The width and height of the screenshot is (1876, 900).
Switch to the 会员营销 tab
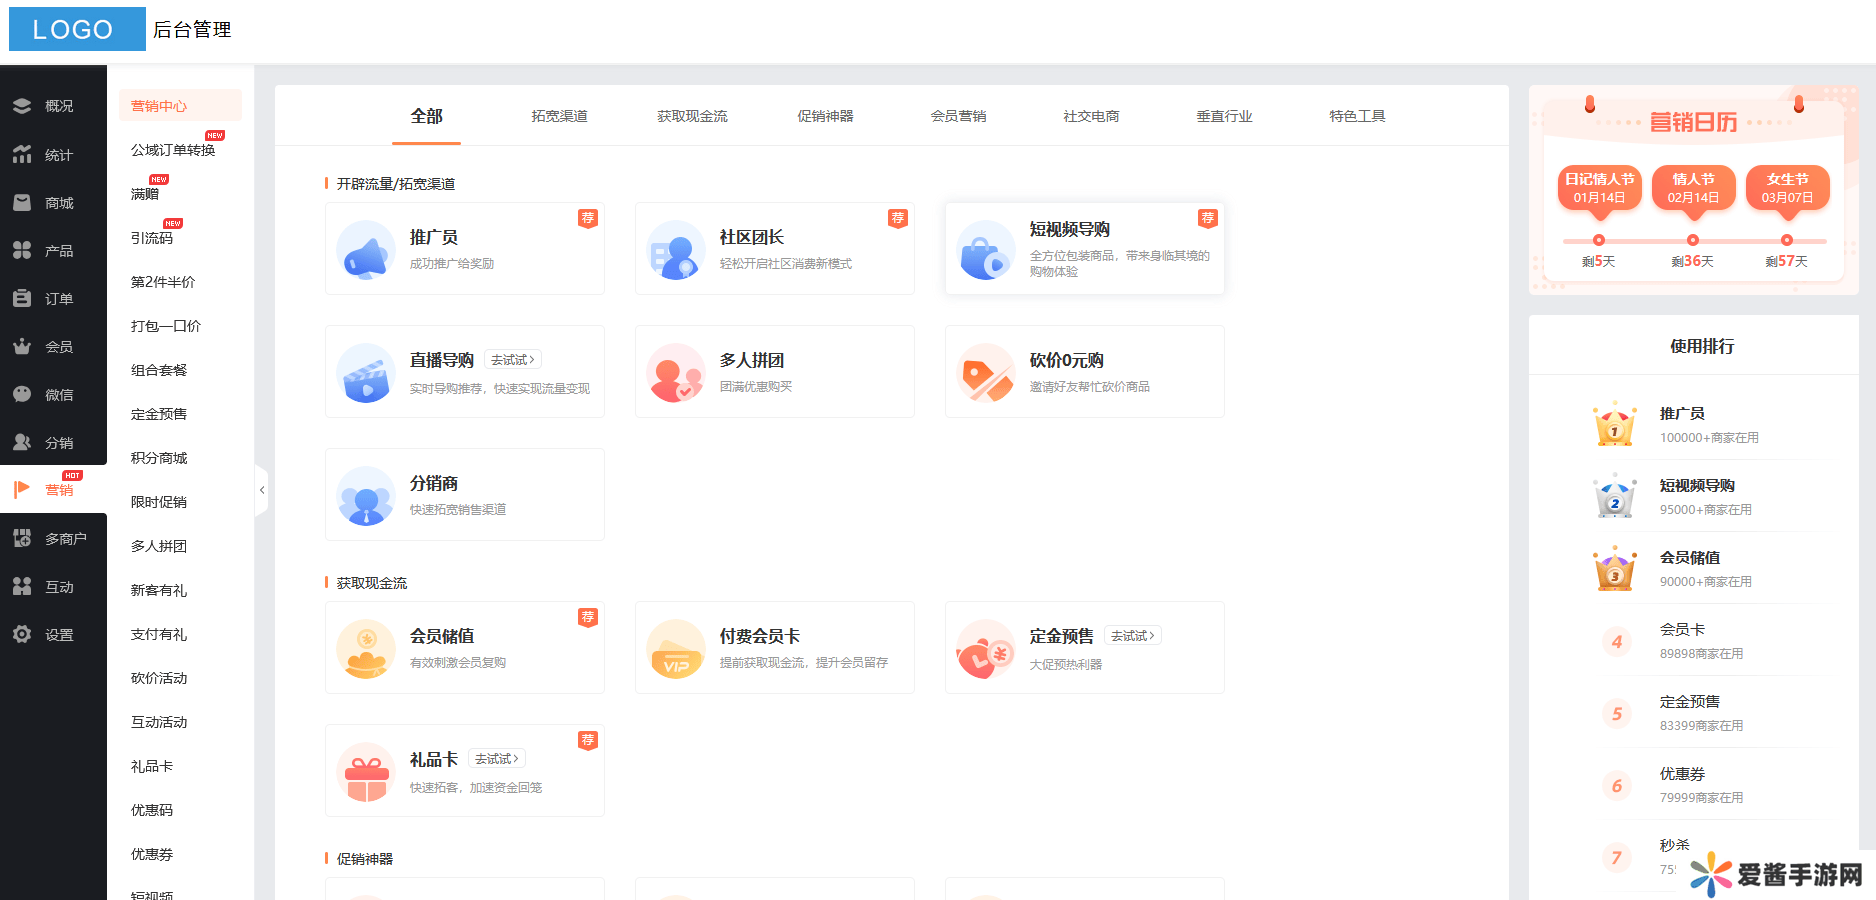958,116
